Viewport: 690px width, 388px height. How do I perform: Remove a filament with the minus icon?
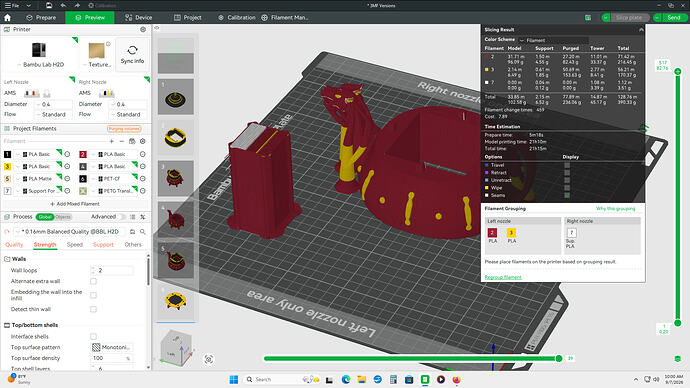pyautogui.click(x=121, y=141)
